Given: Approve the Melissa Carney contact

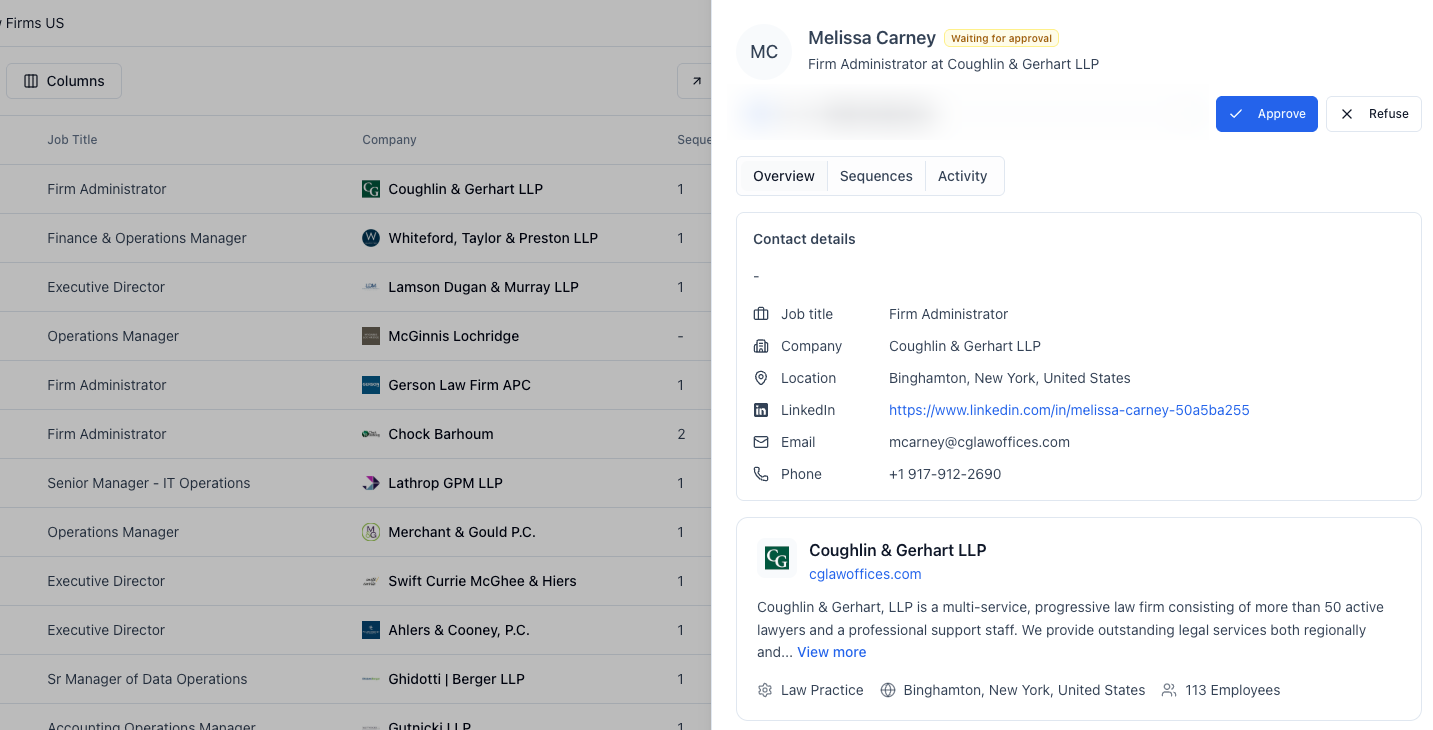Looking at the screenshot, I should click(x=1266, y=114).
